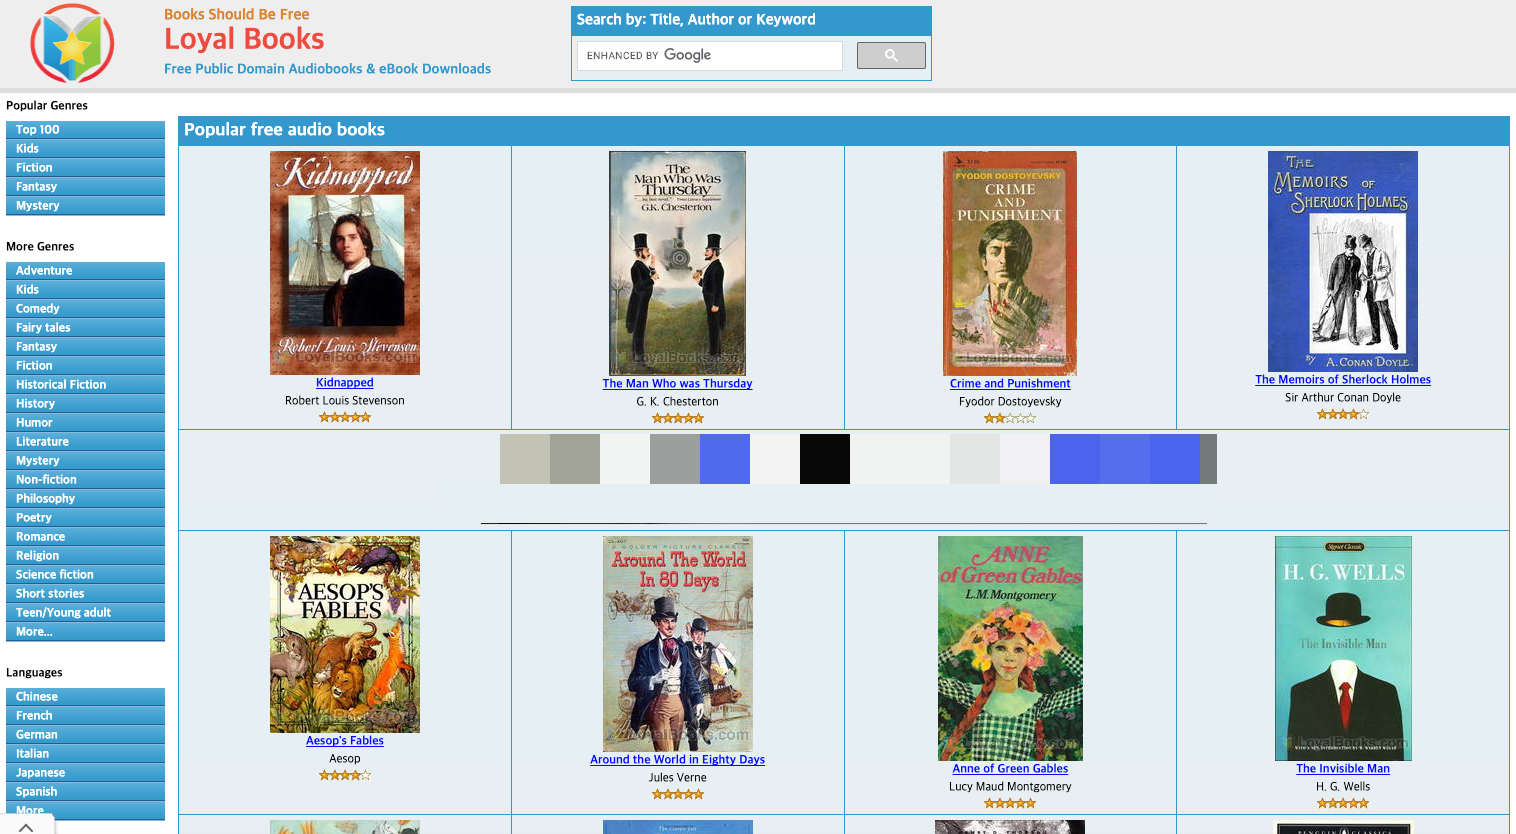Open Mystery under Popular Genres

pos(85,206)
